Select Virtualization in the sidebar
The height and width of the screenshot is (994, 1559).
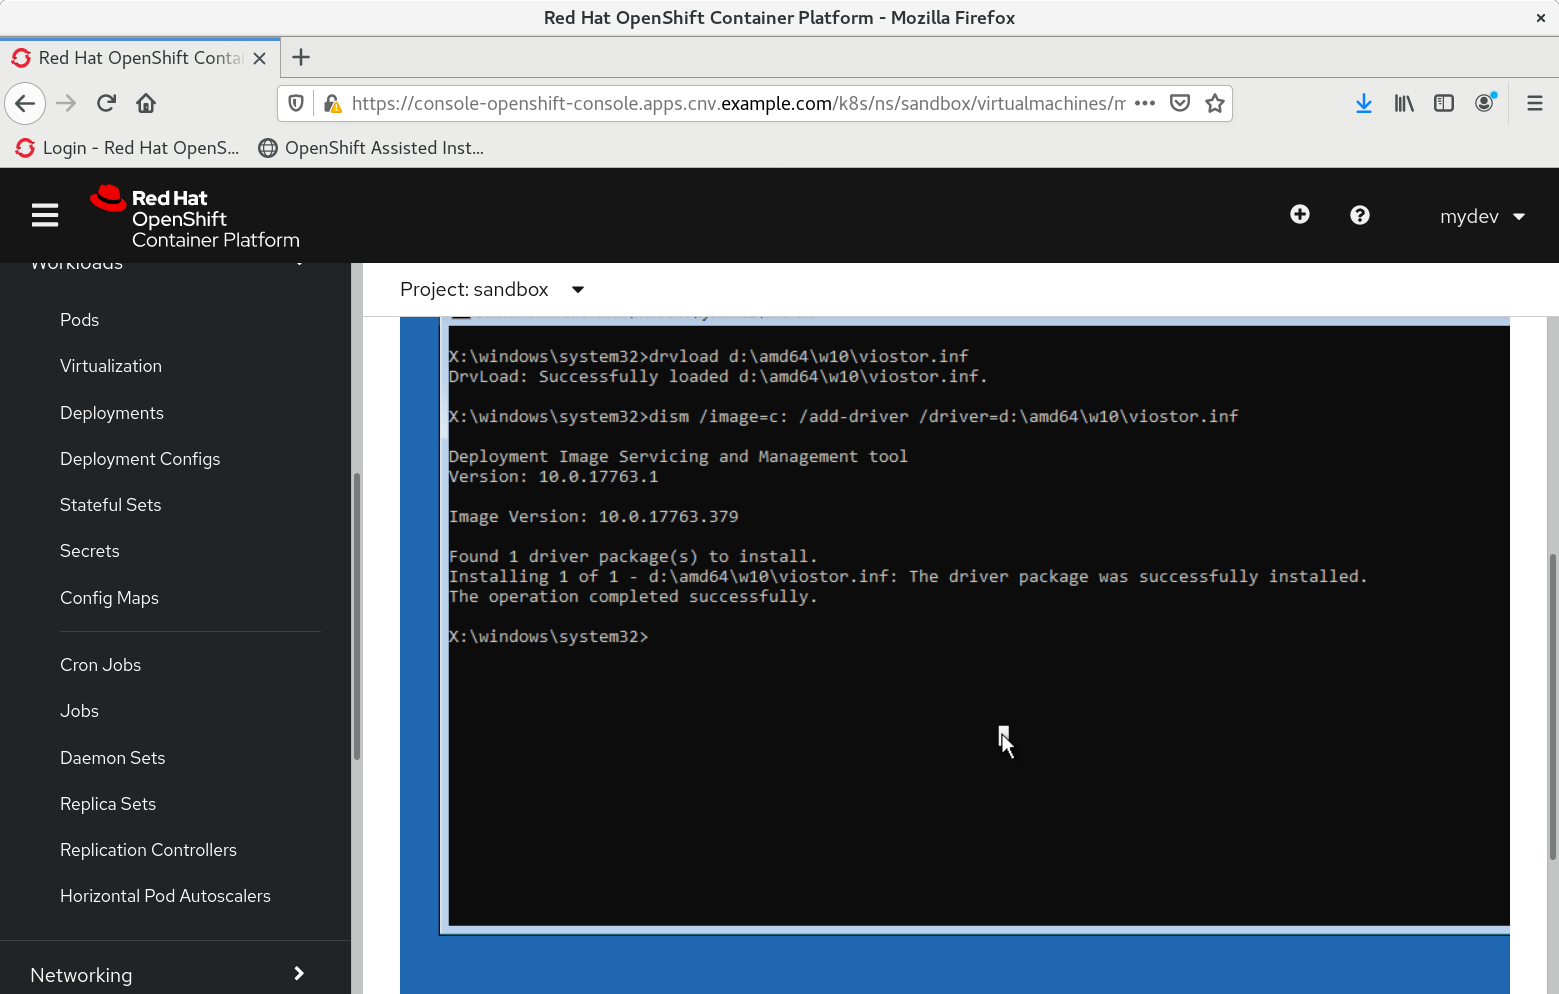tap(111, 366)
